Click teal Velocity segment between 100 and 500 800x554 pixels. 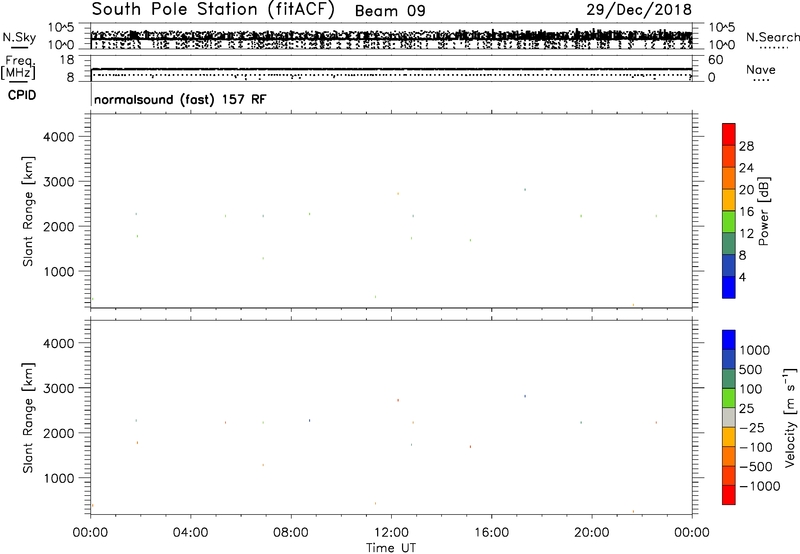point(729,379)
